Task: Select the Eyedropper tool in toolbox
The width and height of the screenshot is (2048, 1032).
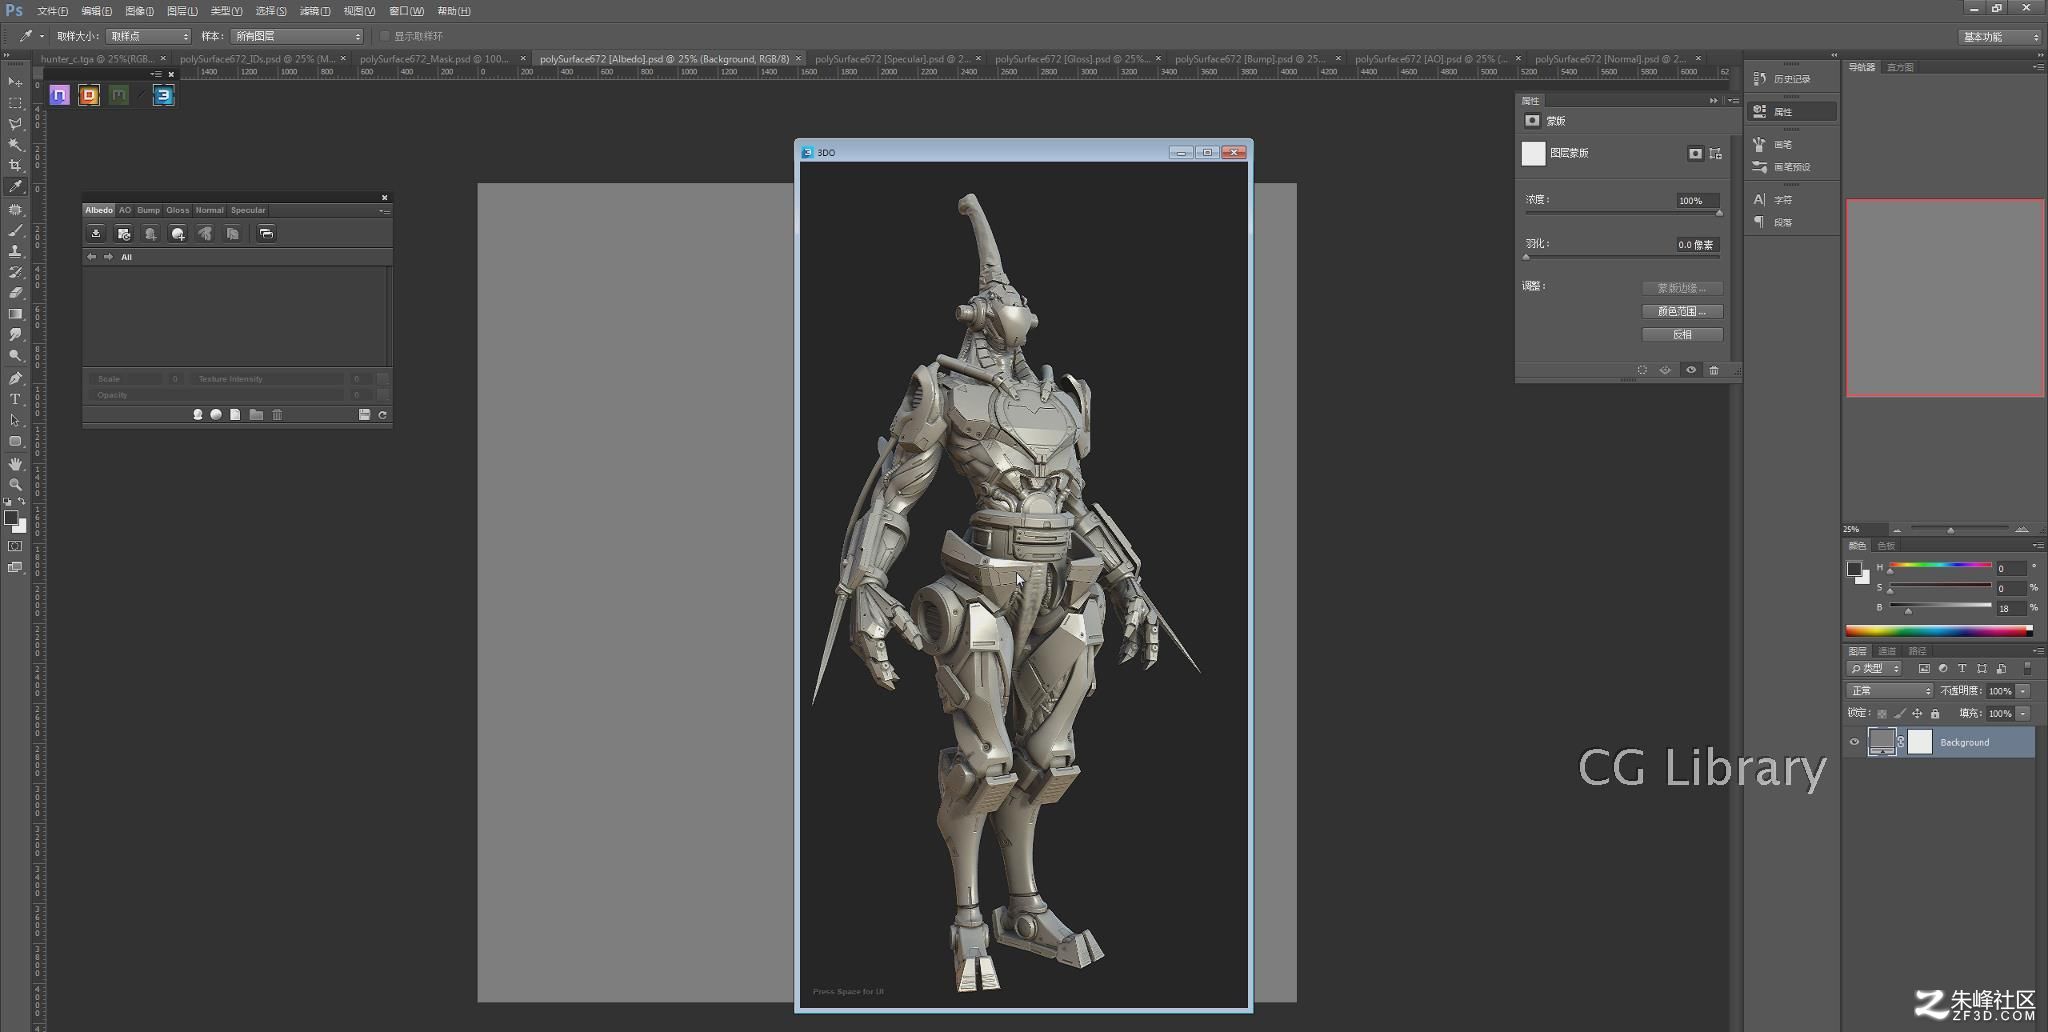Action: point(15,187)
